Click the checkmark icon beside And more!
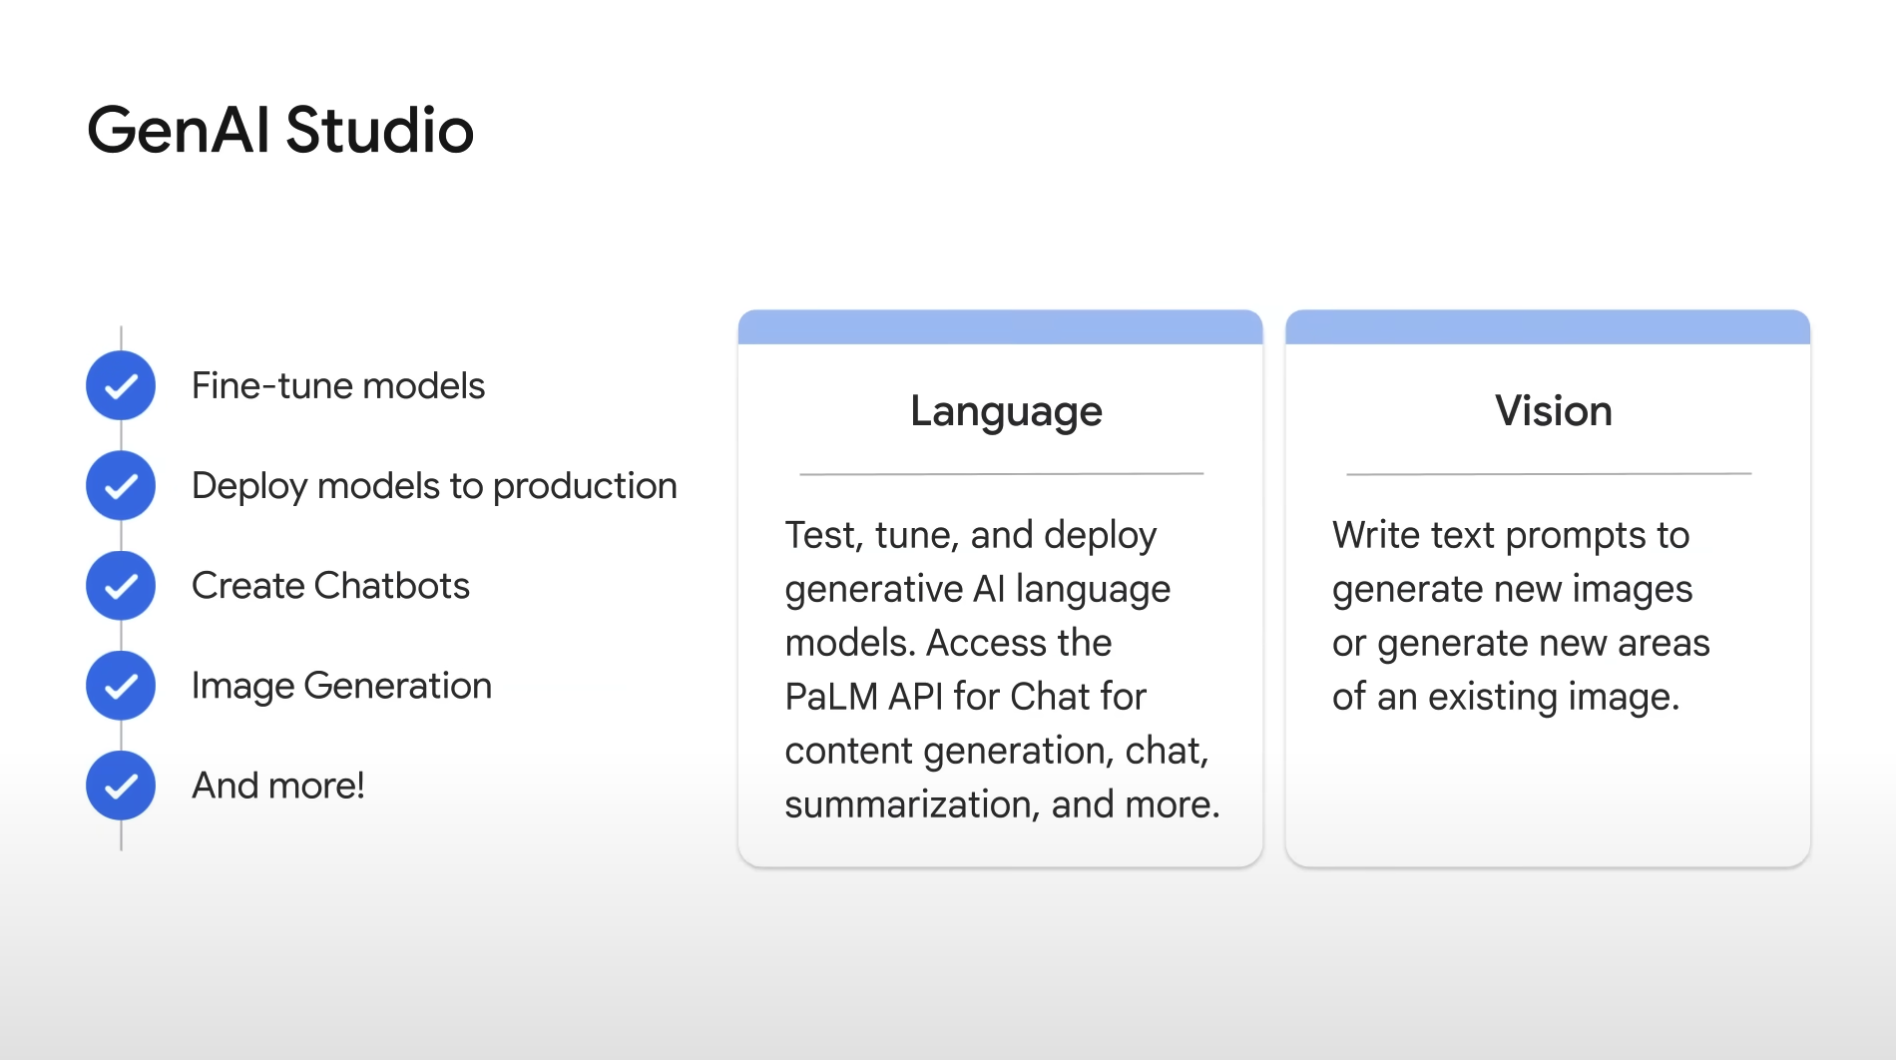 coord(121,786)
